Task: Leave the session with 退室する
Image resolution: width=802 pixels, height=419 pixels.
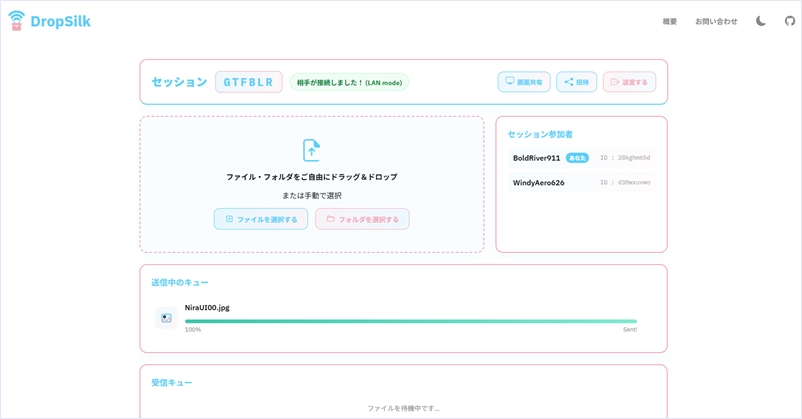Action: [x=629, y=82]
